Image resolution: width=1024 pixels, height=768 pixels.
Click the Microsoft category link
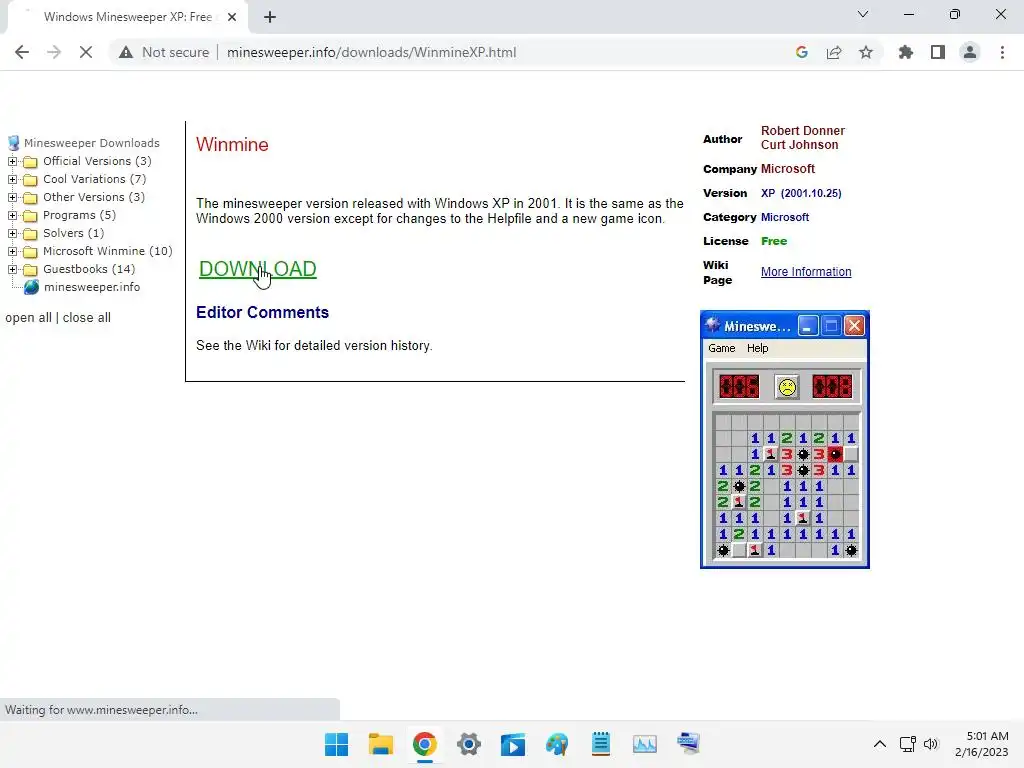[785, 217]
